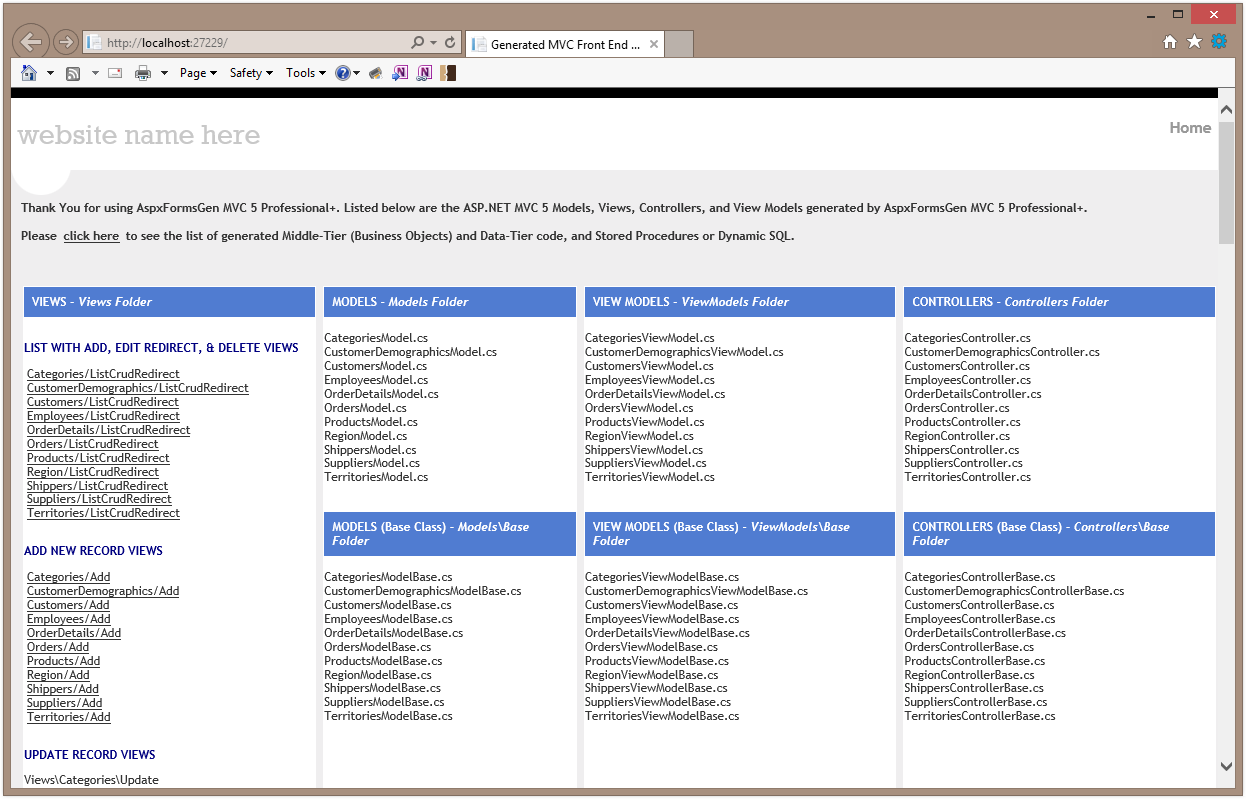Click the vertical scrollbar thumb
Screen dimensions: 1246x799
pyautogui.click(x=1227, y=182)
